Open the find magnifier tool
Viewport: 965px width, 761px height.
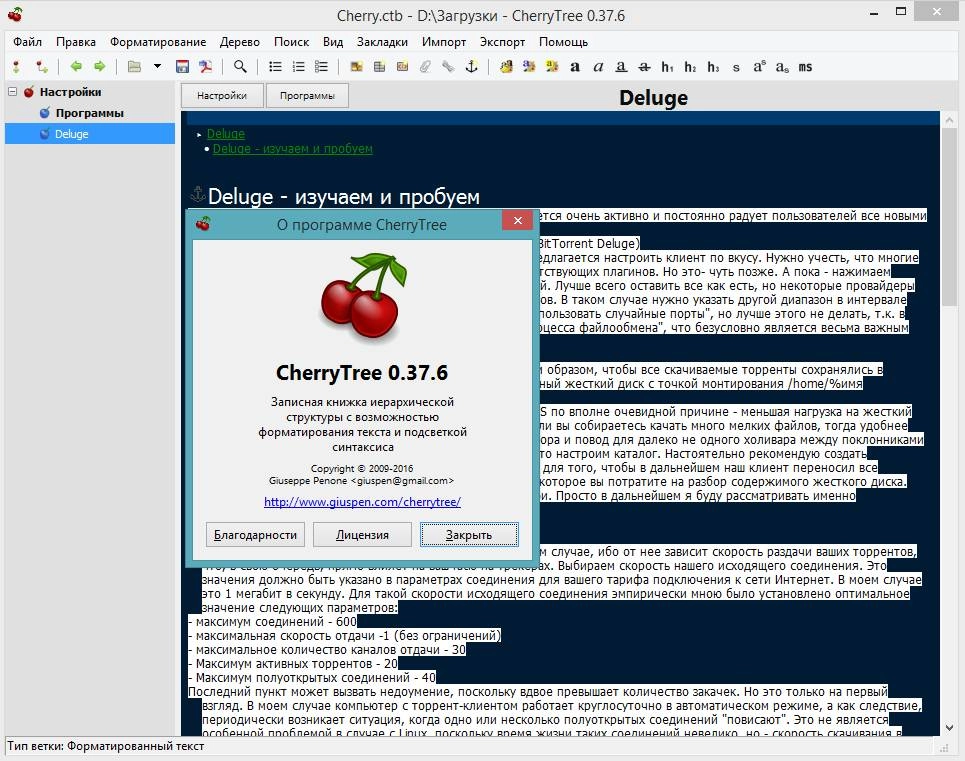click(240, 66)
